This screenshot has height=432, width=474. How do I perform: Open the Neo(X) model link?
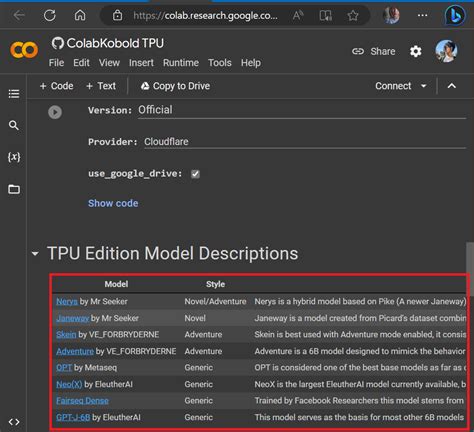click(x=69, y=384)
